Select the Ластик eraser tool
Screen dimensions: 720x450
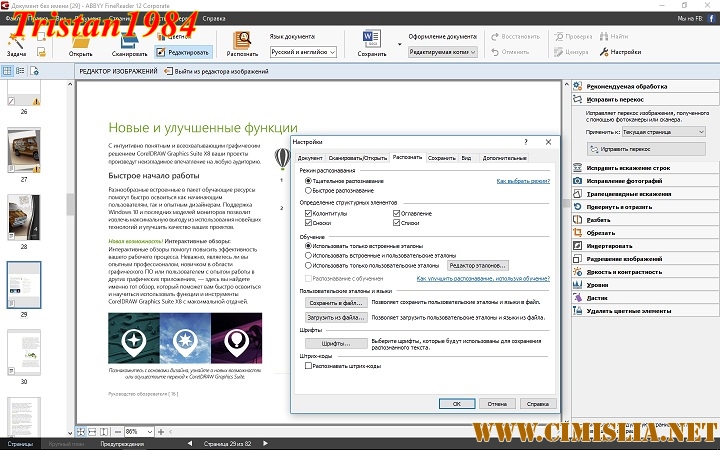598,297
